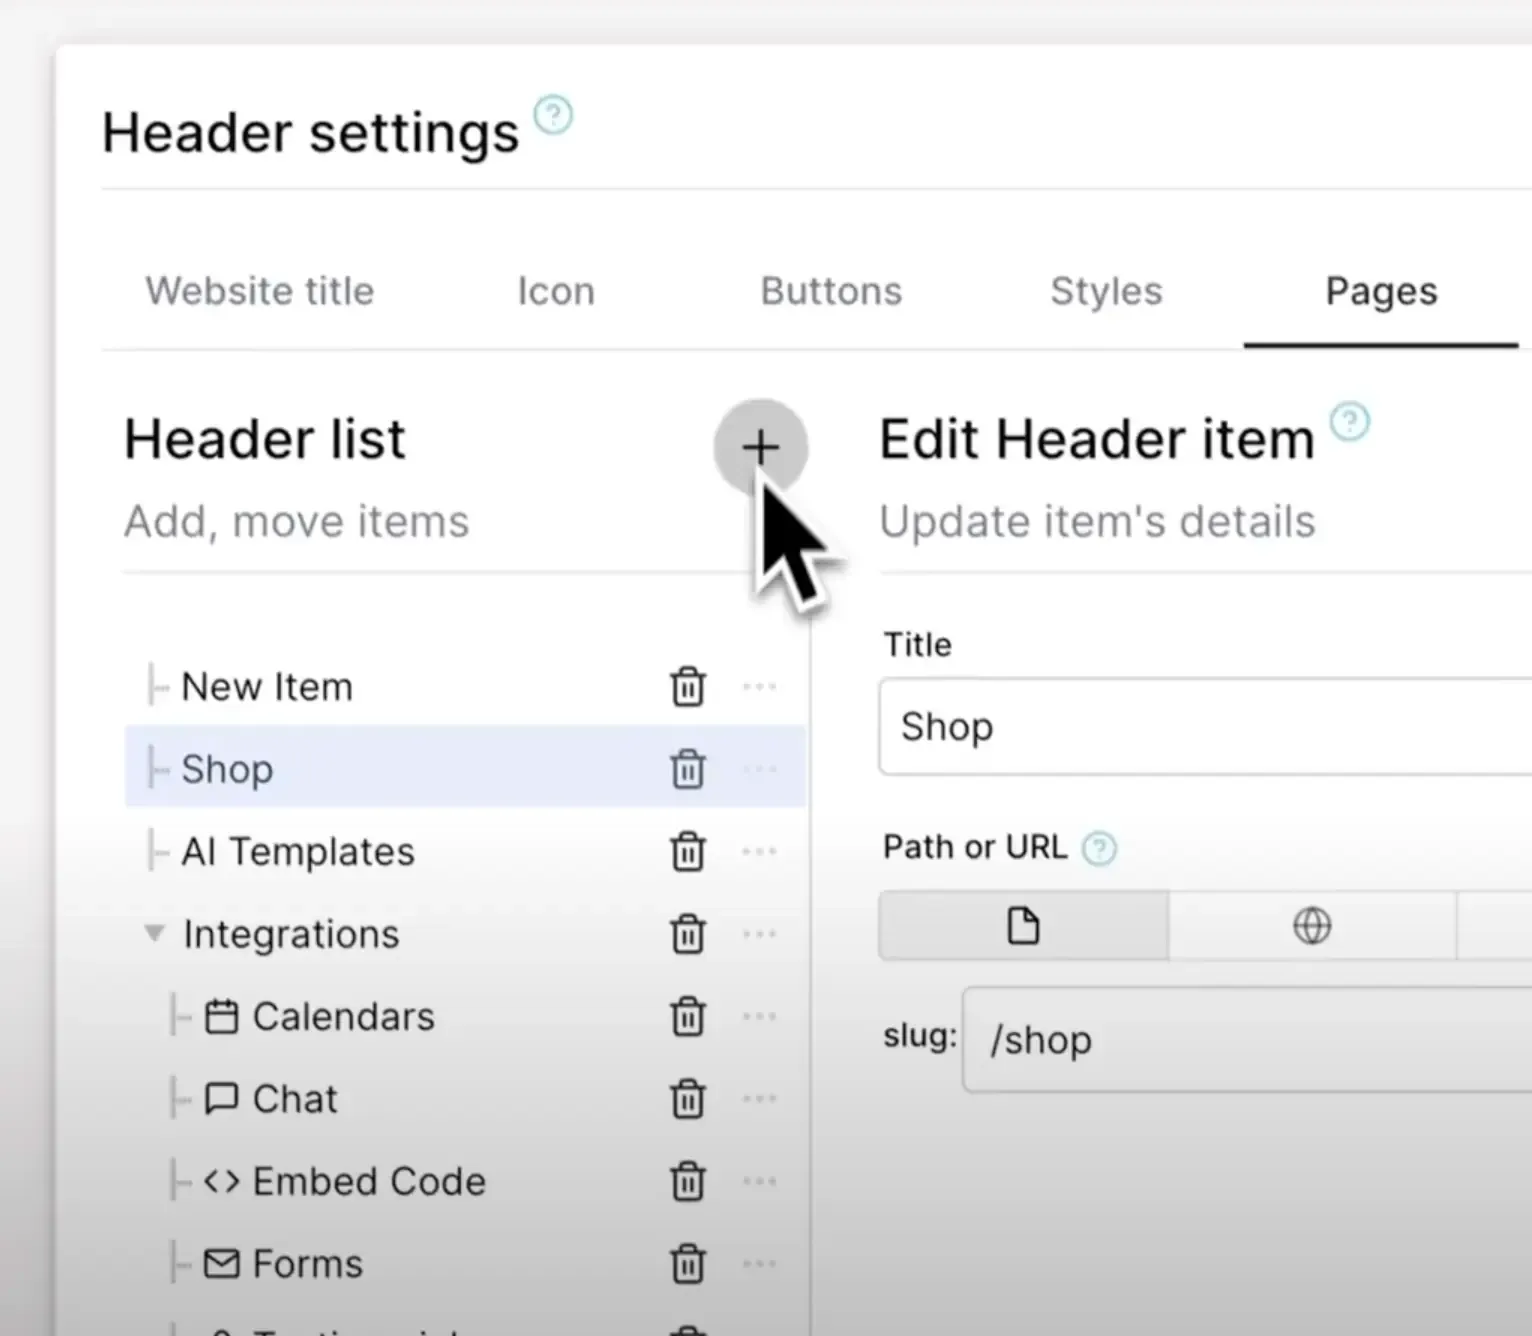Viewport: 1532px width, 1336px height.
Task: Open more options for New Item
Action: pyautogui.click(x=760, y=687)
